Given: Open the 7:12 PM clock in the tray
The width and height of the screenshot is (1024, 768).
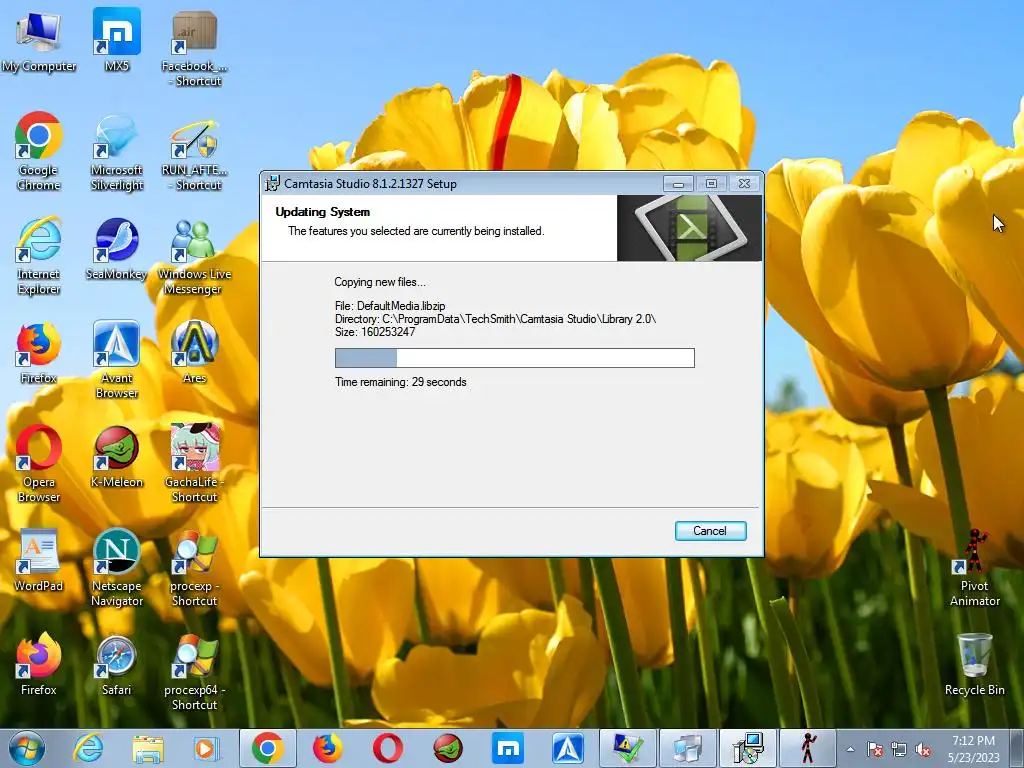Looking at the screenshot, I should coord(974,749).
